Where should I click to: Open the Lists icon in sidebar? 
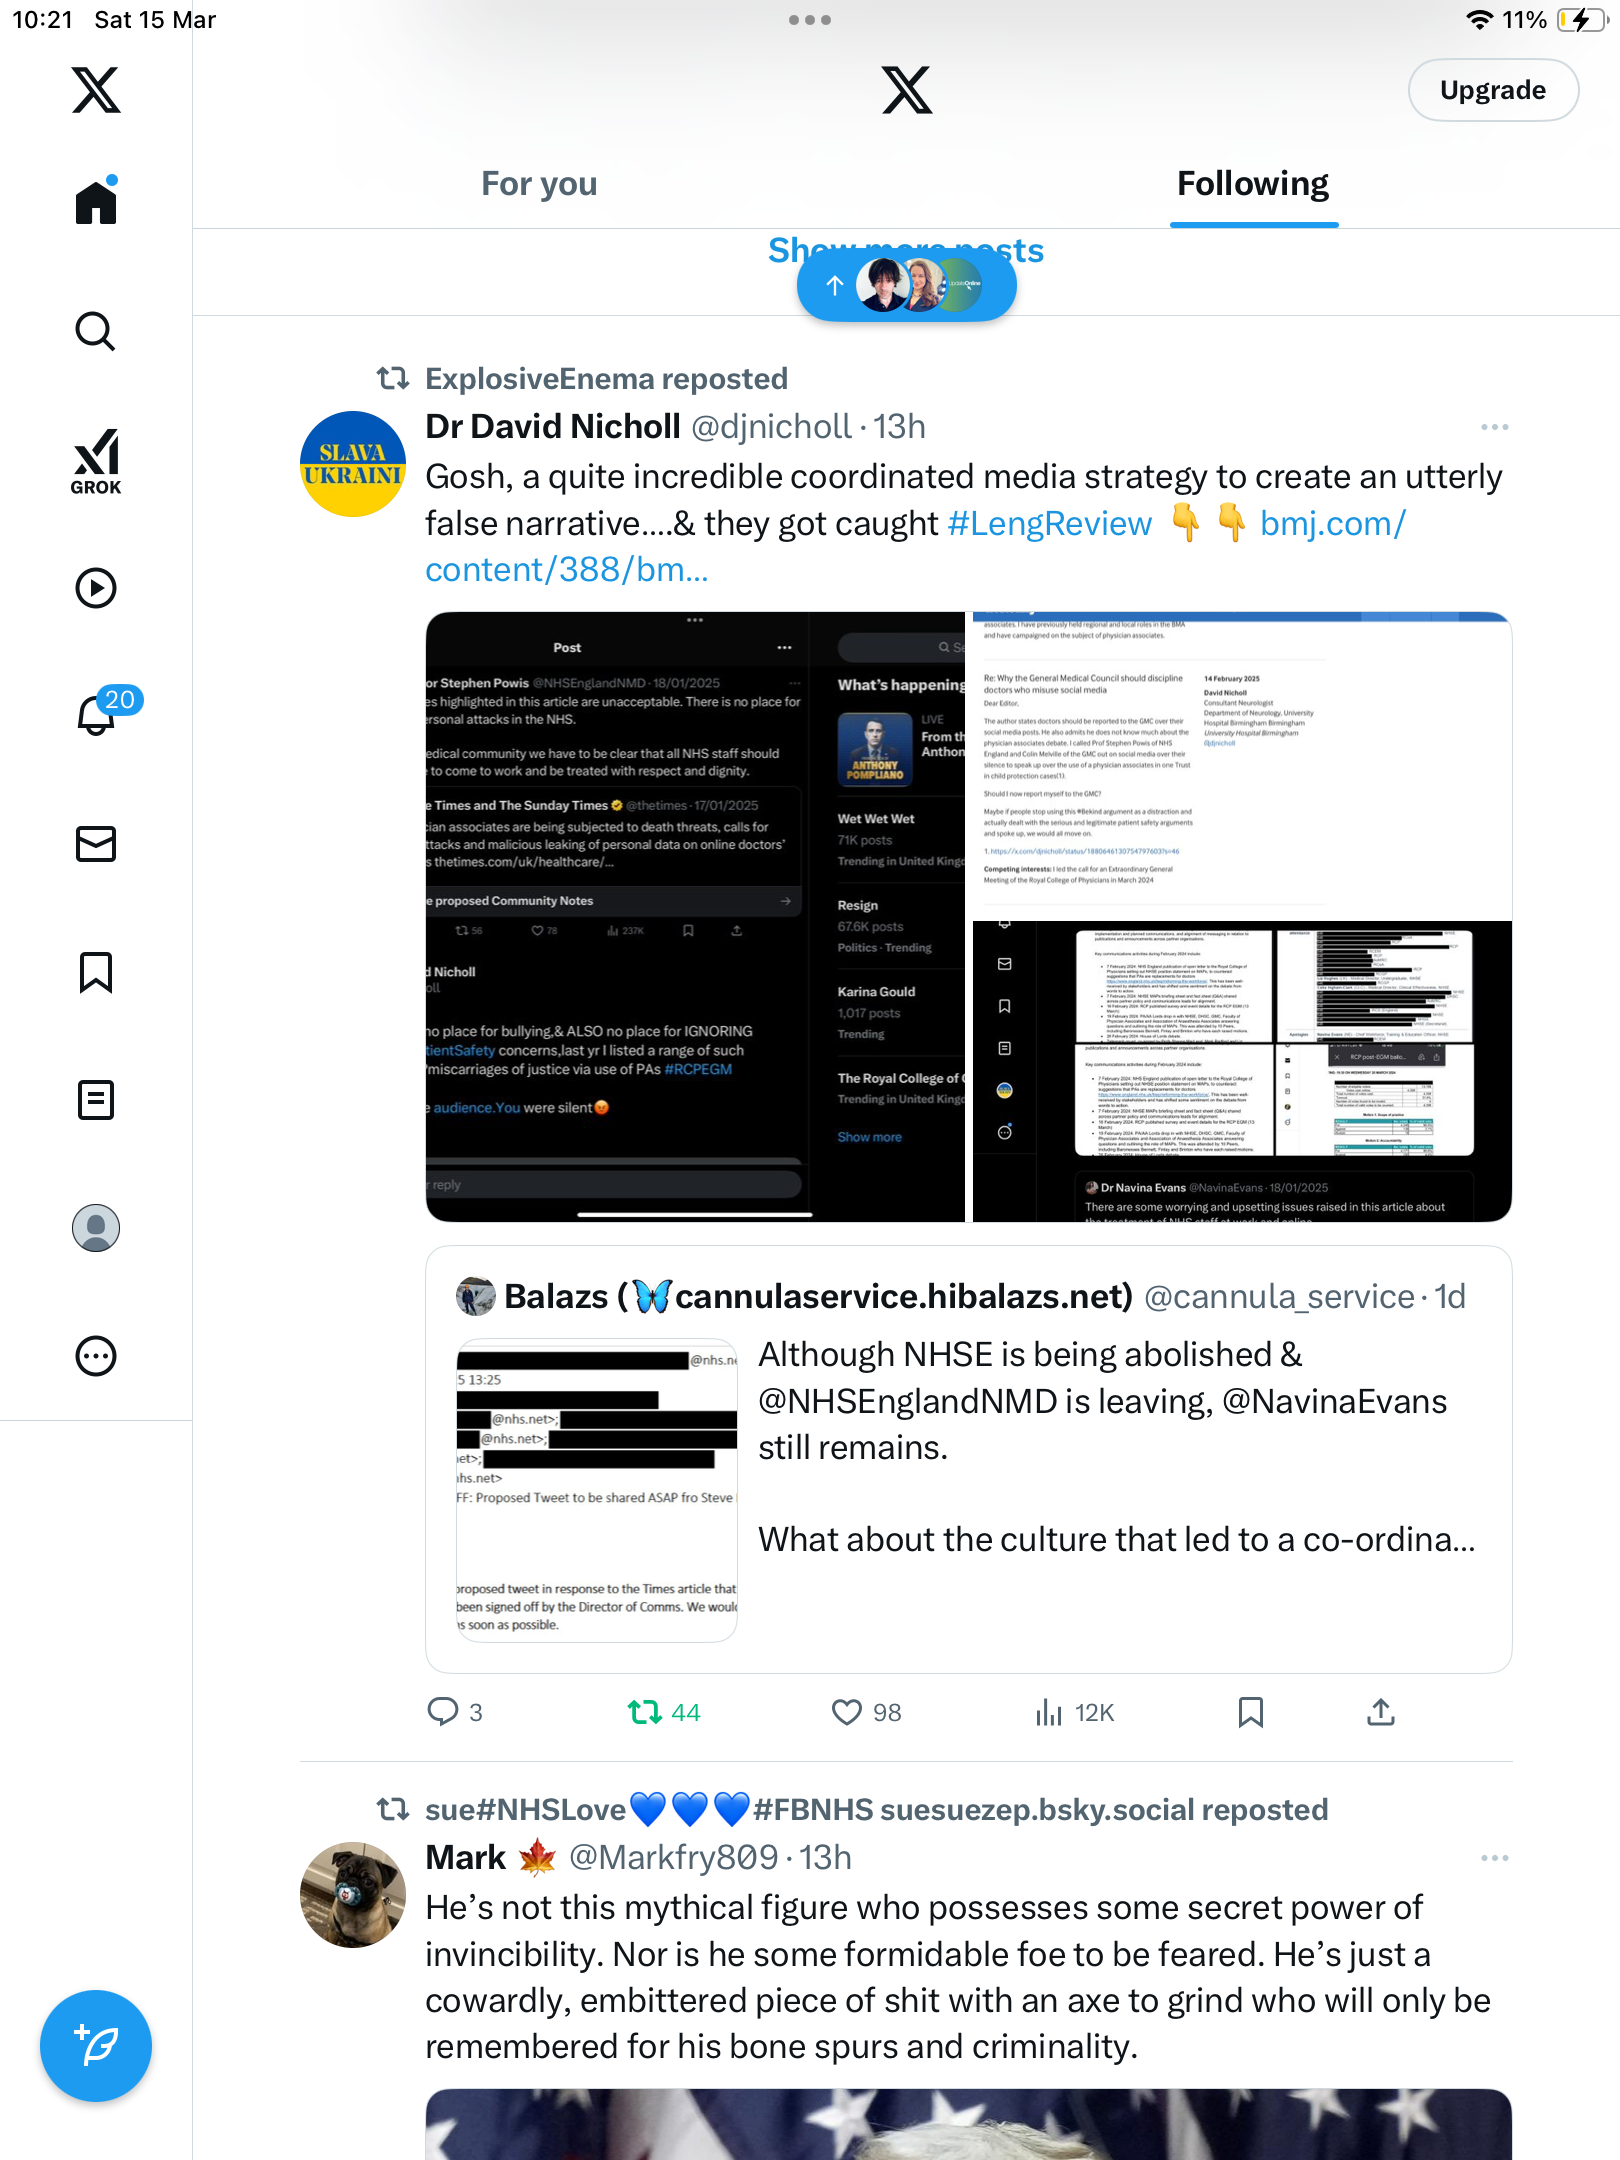pyautogui.click(x=96, y=1100)
